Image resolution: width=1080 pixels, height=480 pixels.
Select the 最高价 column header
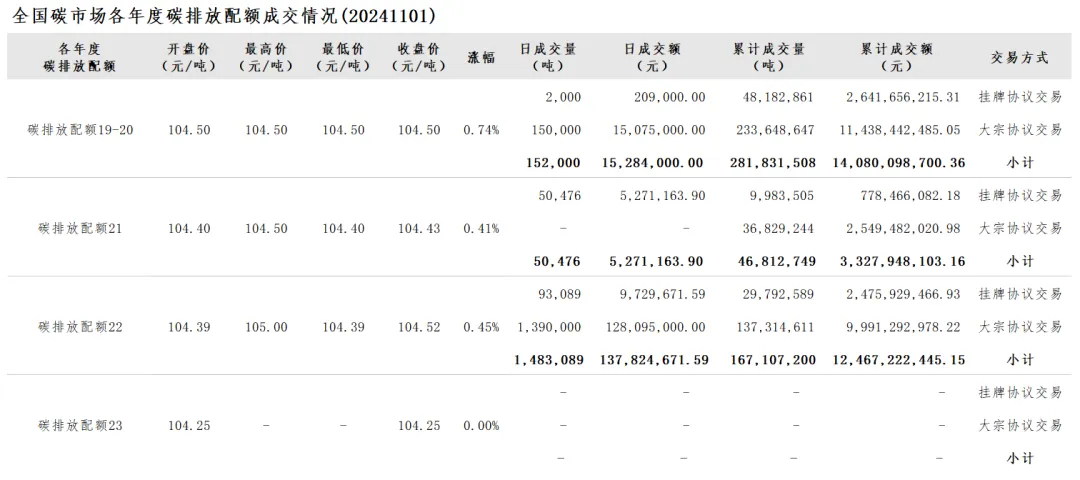tap(266, 57)
